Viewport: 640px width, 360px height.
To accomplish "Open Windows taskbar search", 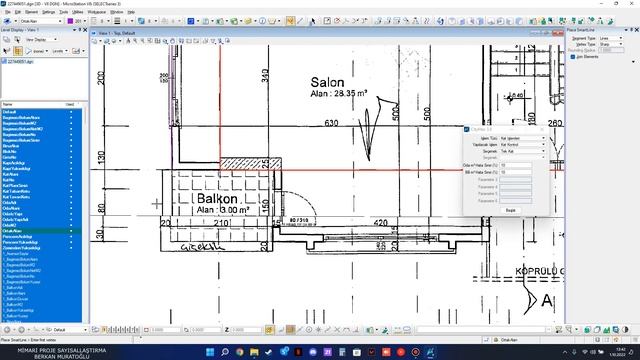I will [225, 352].
